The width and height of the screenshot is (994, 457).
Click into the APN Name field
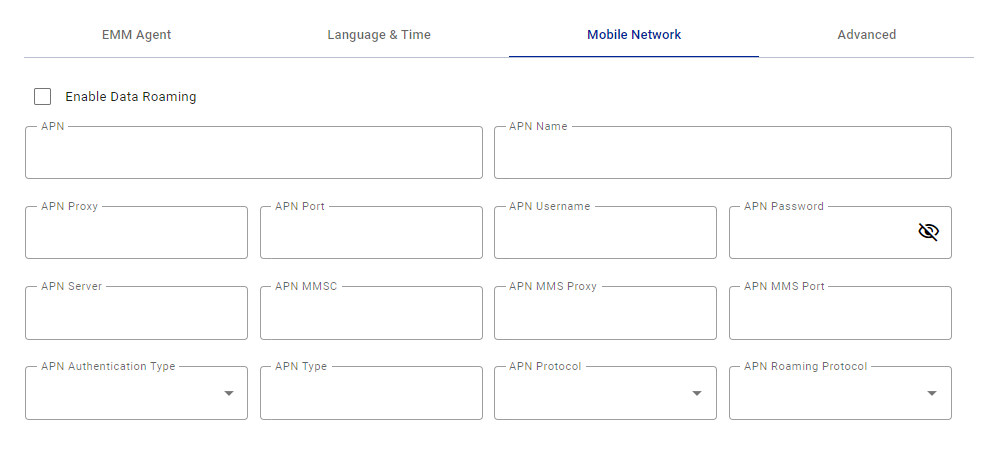point(723,153)
